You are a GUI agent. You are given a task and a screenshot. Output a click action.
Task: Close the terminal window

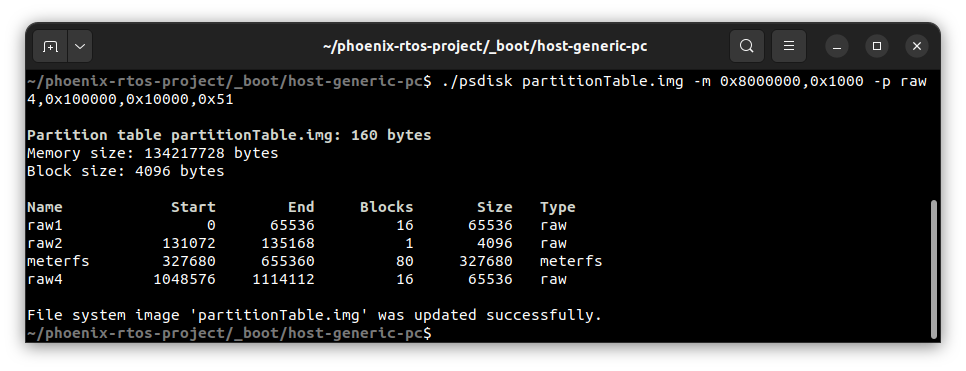coord(917,46)
